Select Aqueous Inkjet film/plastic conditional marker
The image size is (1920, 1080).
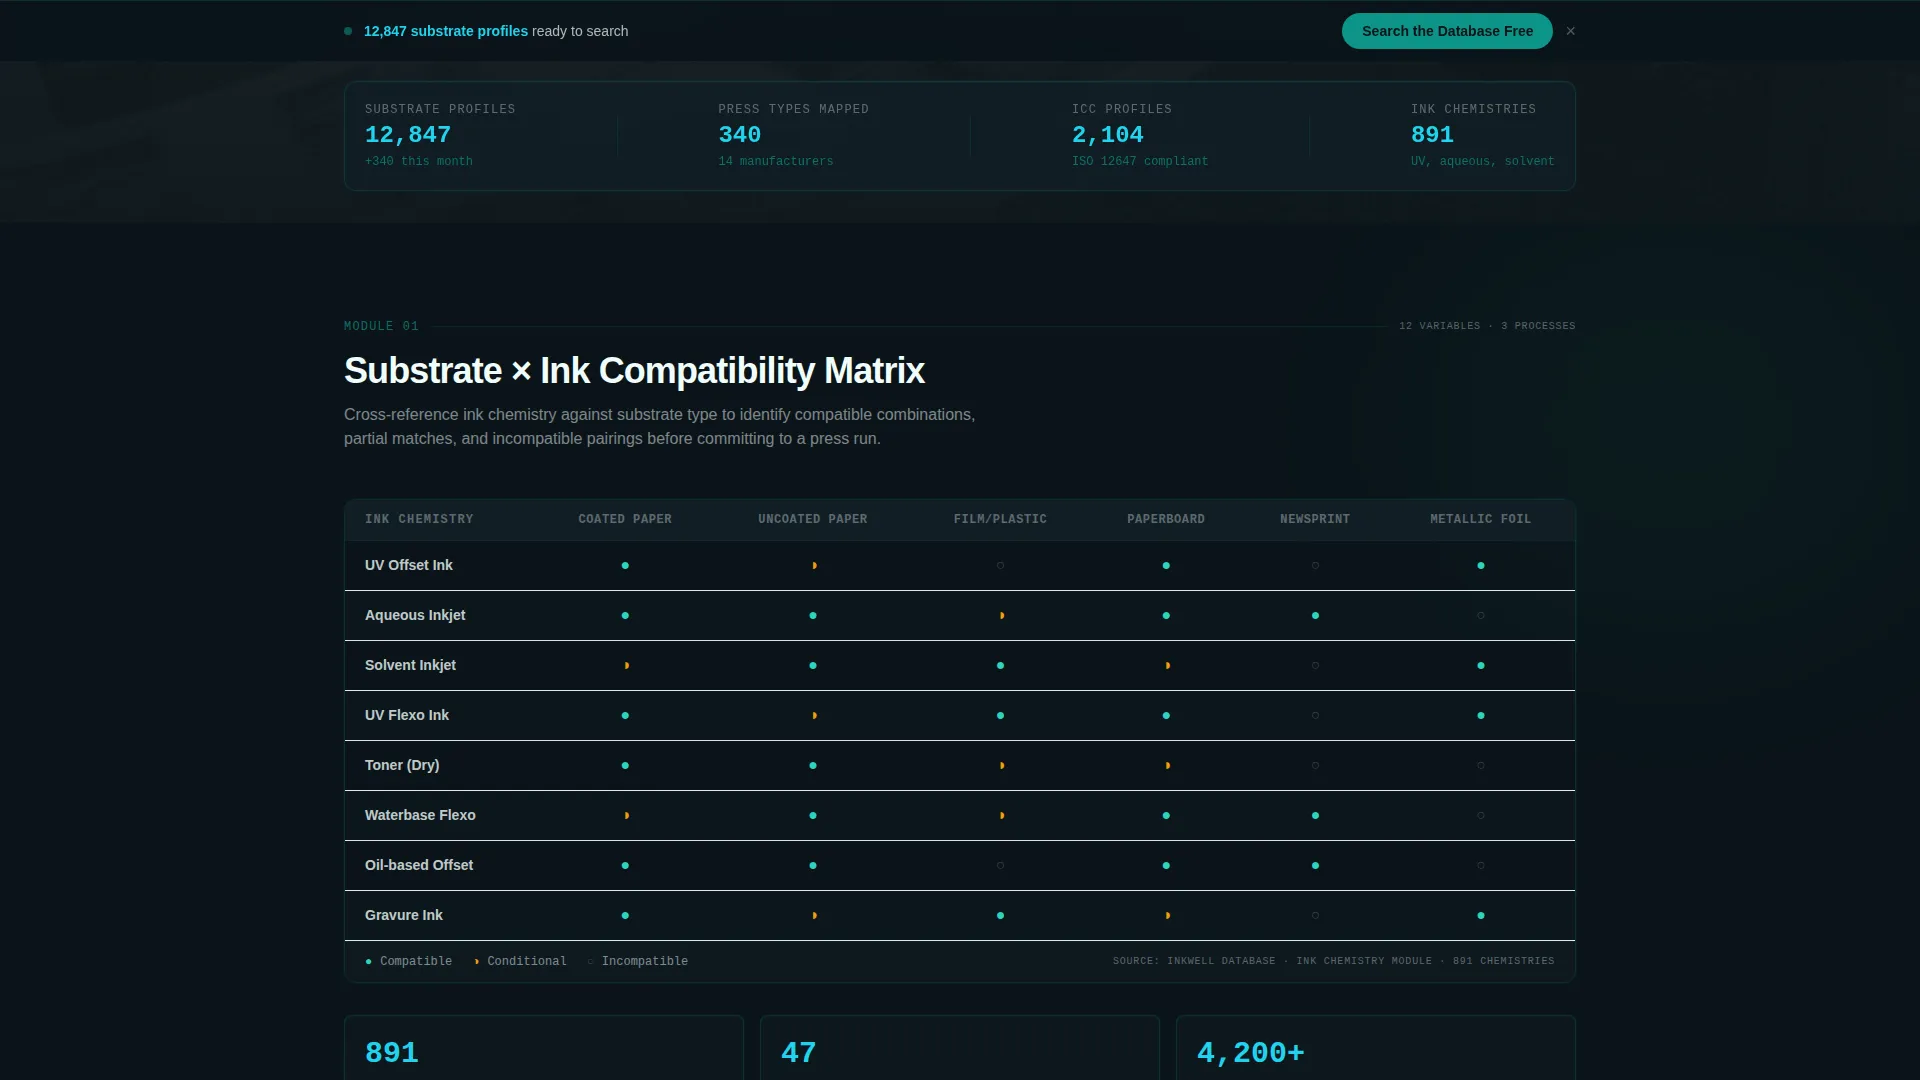pyautogui.click(x=1001, y=616)
